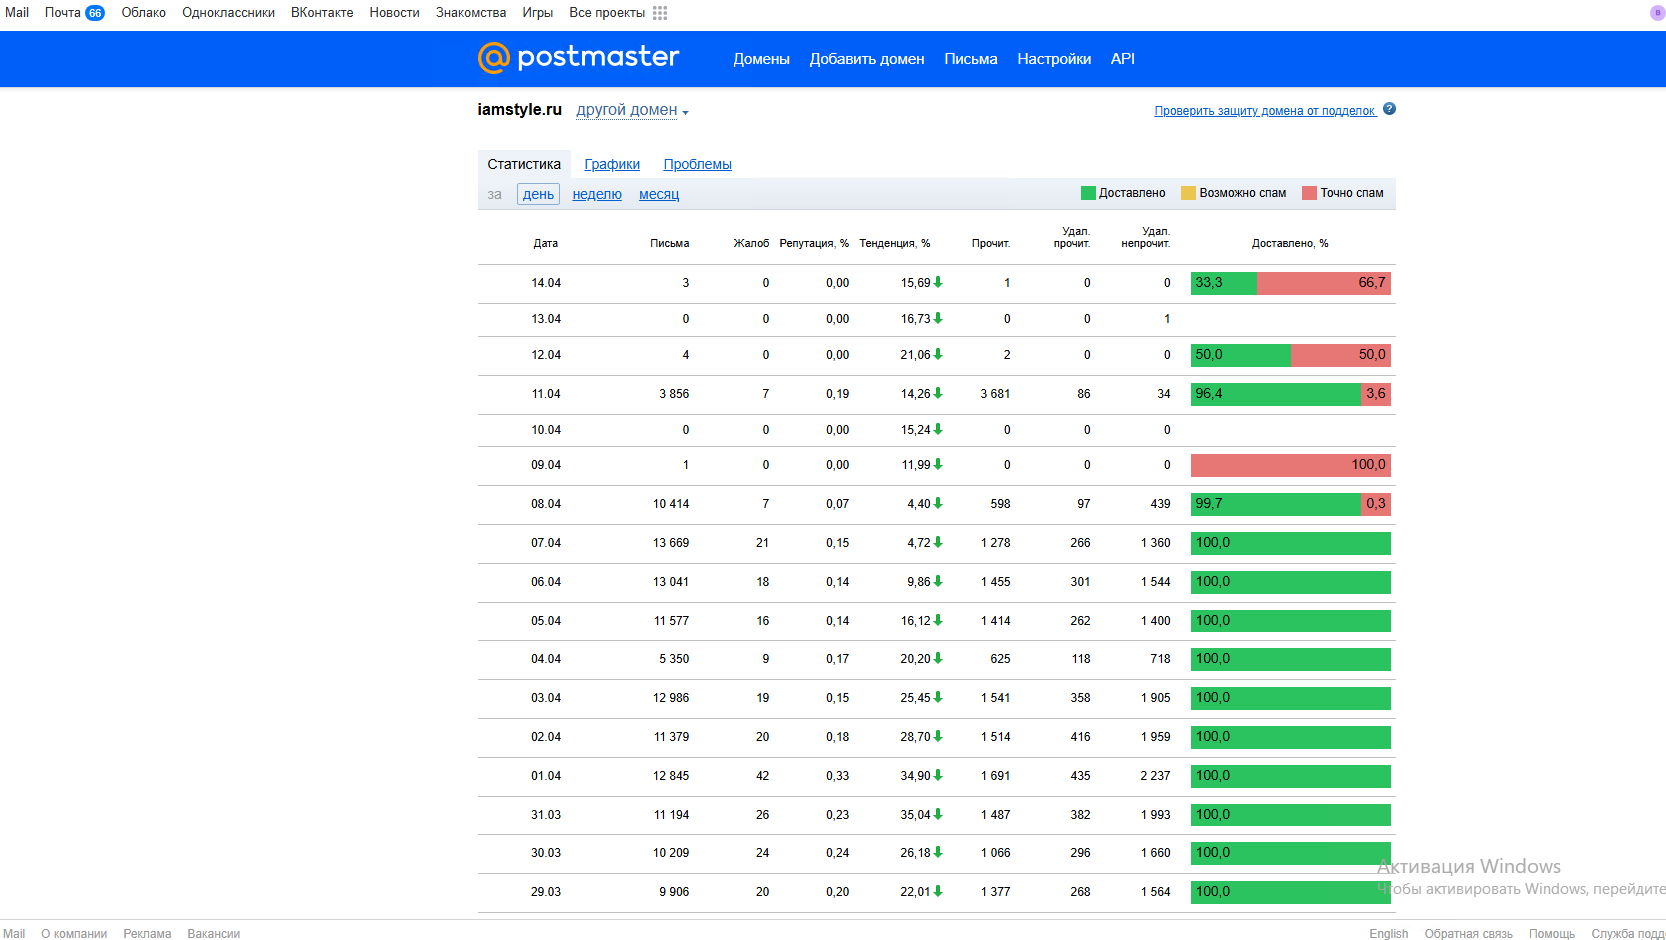The width and height of the screenshot is (1666, 940).
Task: Click the user avatar icon top right
Action: pos(1657,13)
